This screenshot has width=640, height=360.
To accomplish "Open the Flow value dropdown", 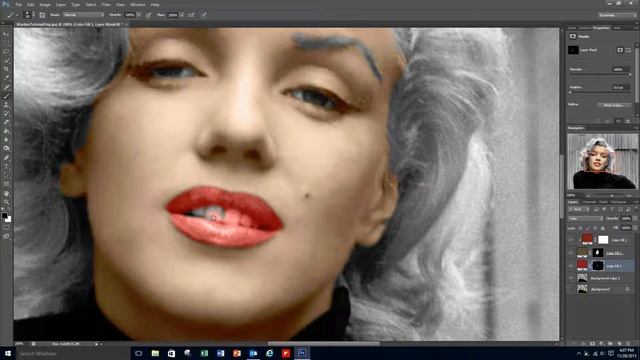I will pyautogui.click(x=182, y=15).
